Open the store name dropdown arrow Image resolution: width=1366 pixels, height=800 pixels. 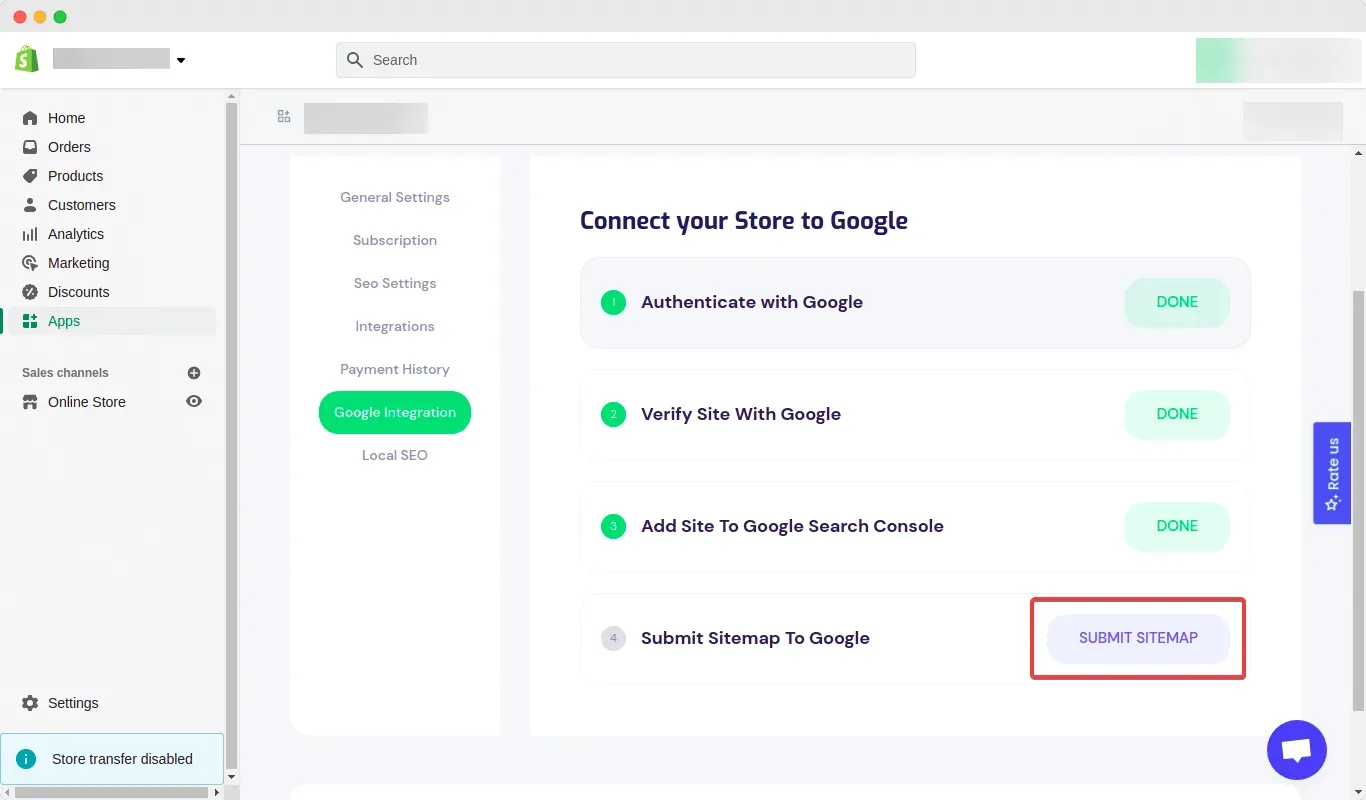coord(181,60)
